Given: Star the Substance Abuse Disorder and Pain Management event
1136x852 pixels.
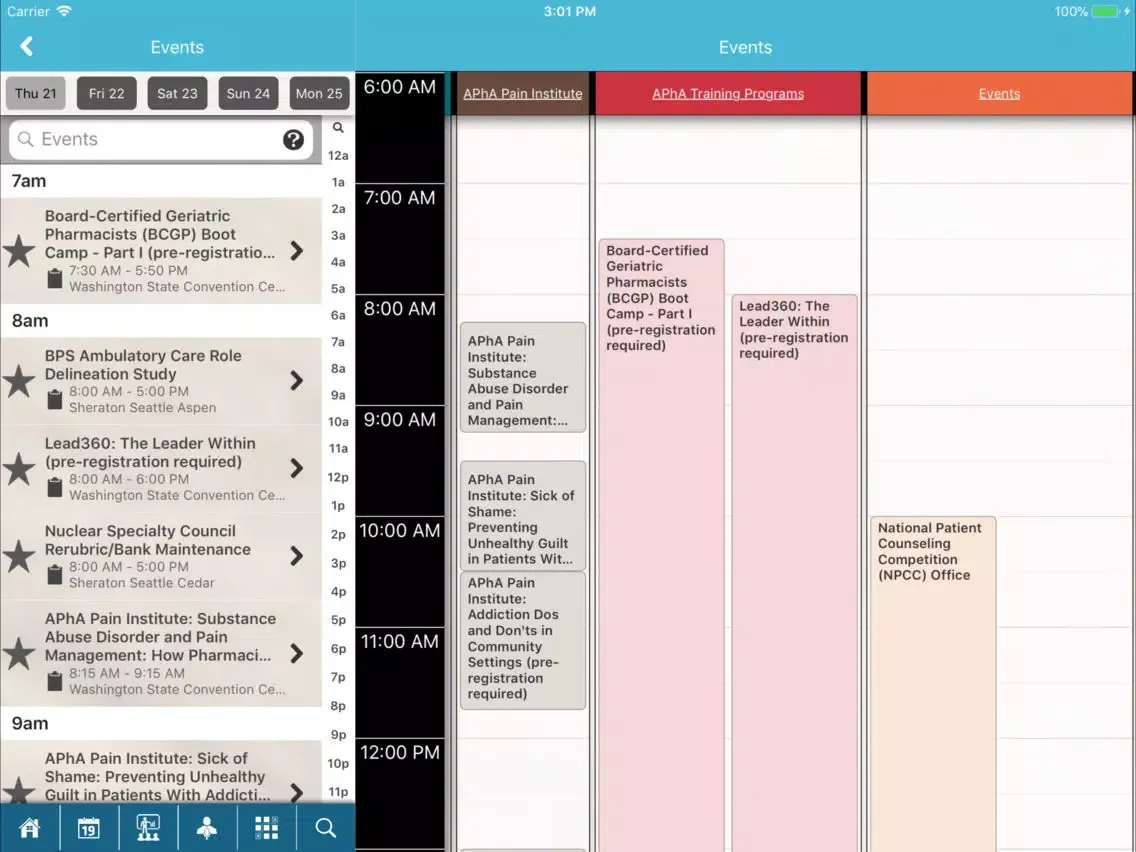Looking at the screenshot, I should coord(19,653).
